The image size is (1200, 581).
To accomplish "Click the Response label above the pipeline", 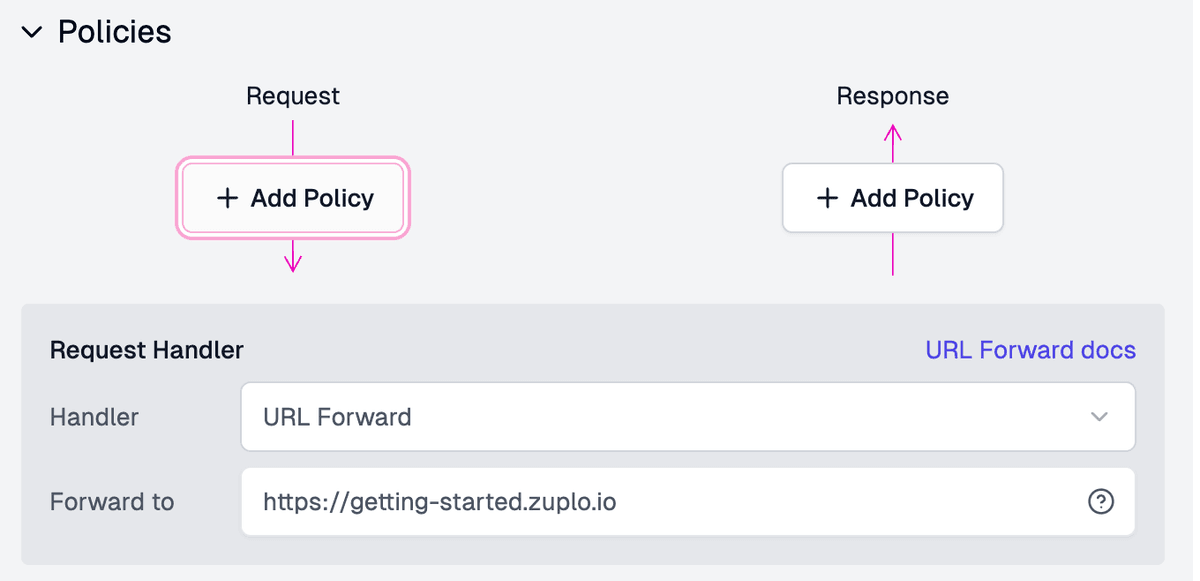I will point(892,95).
